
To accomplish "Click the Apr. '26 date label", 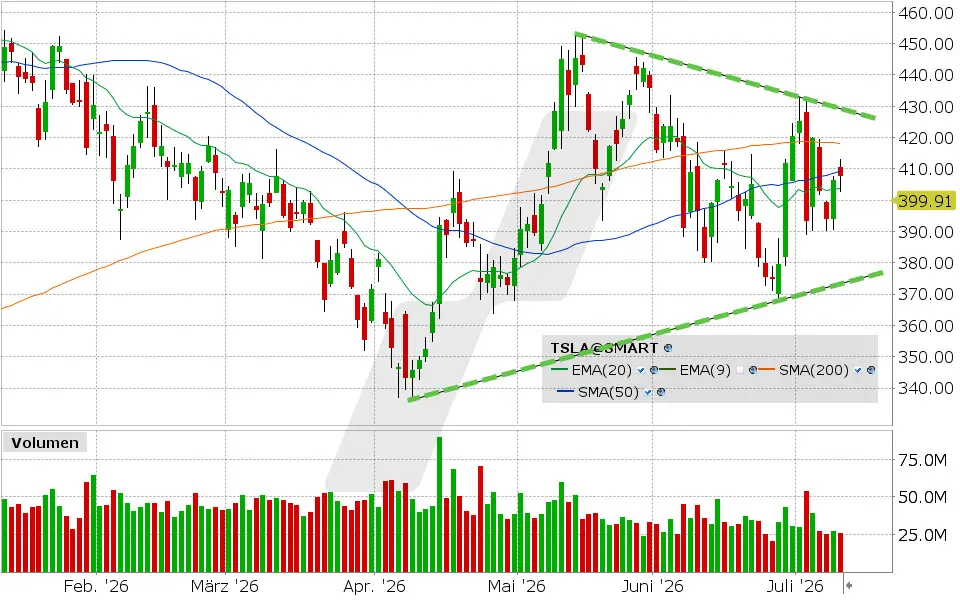I will [x=374, y=586].
